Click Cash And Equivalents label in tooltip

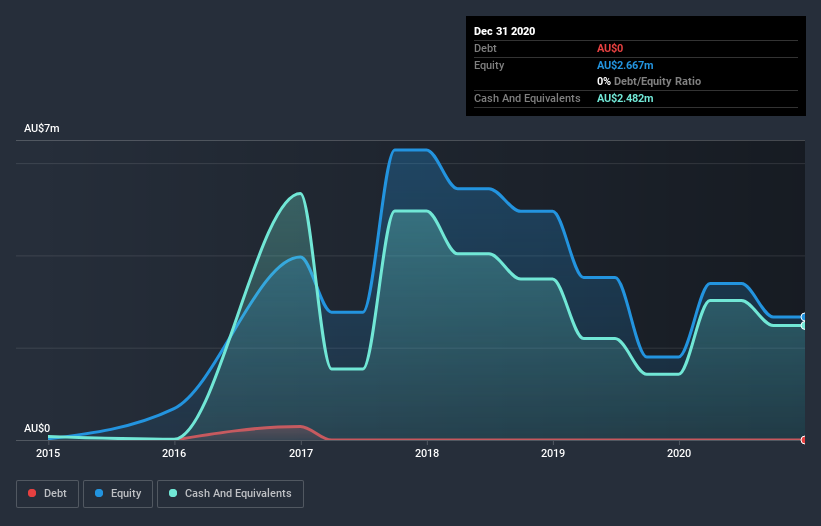click(527, 98)
